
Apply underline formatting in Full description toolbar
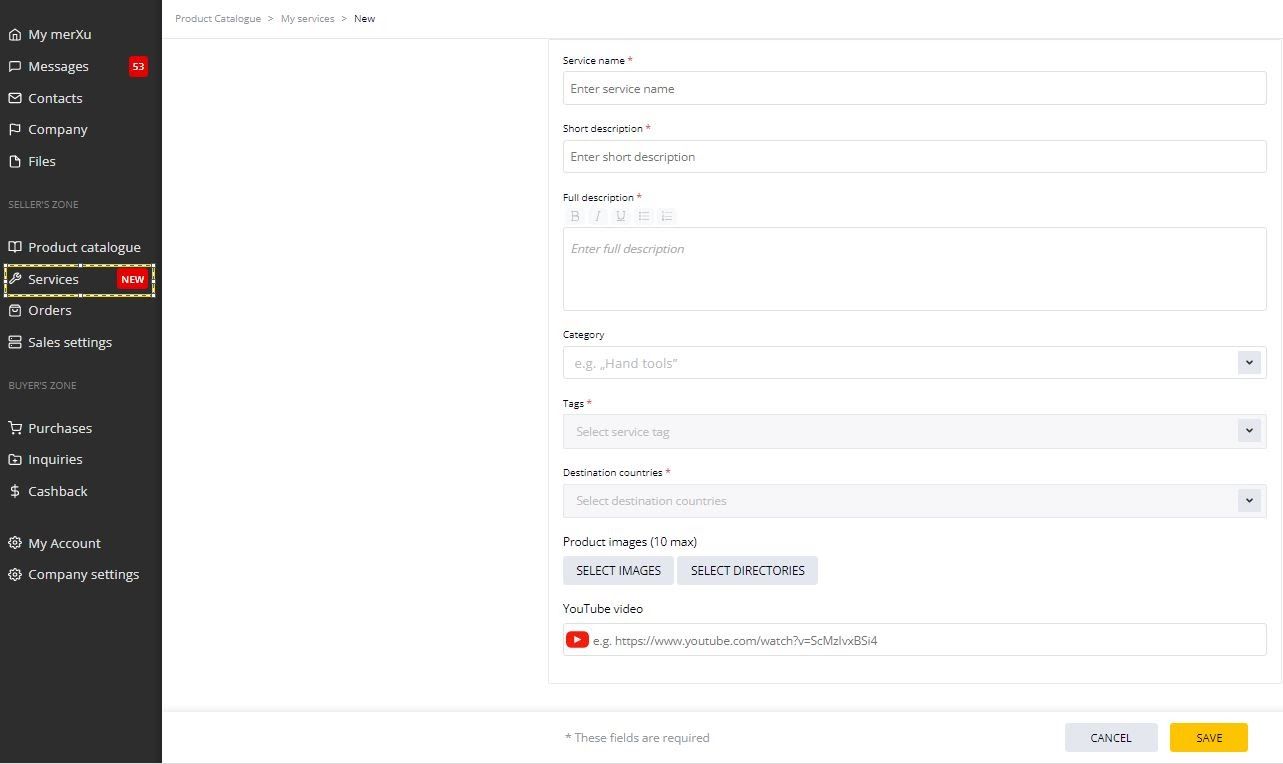click(x=620, y=216)
